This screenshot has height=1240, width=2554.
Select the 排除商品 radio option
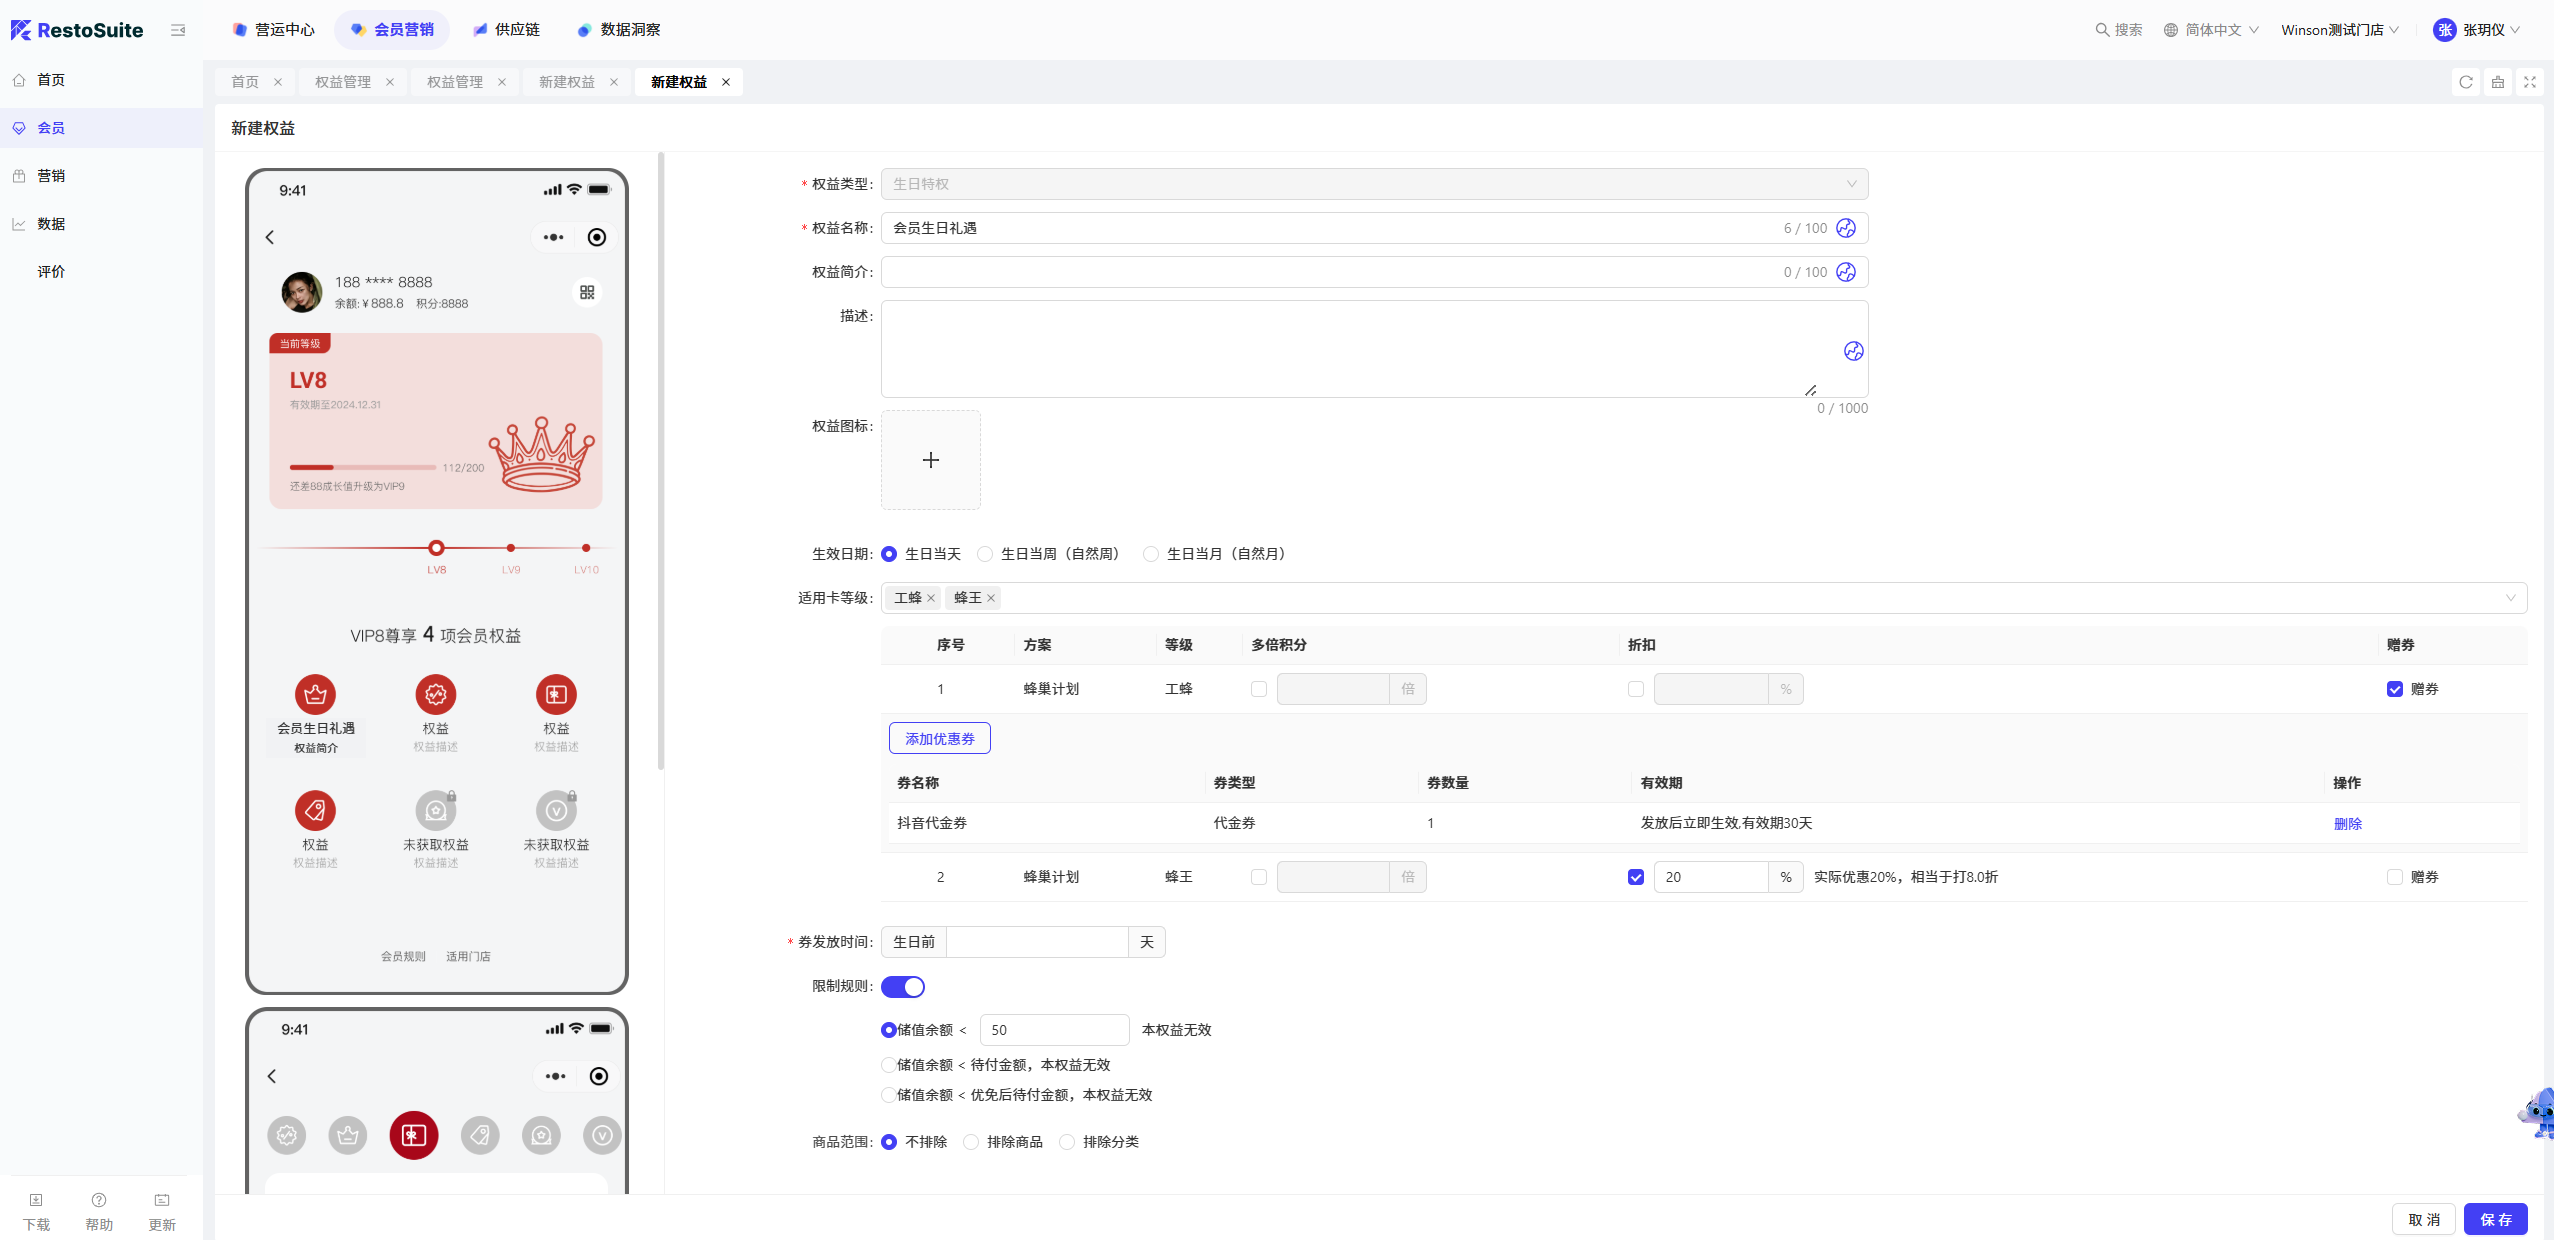pos(971,1142)
